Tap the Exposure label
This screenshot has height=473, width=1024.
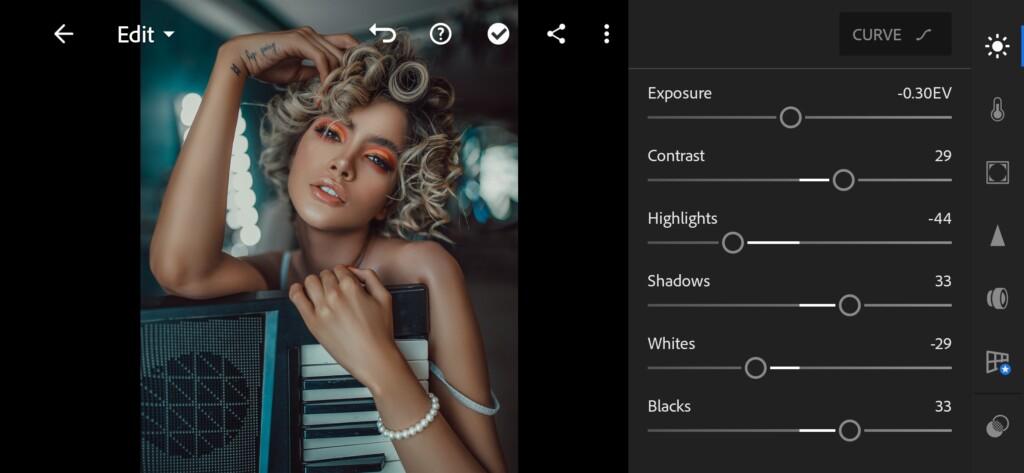tap(679, 94)
